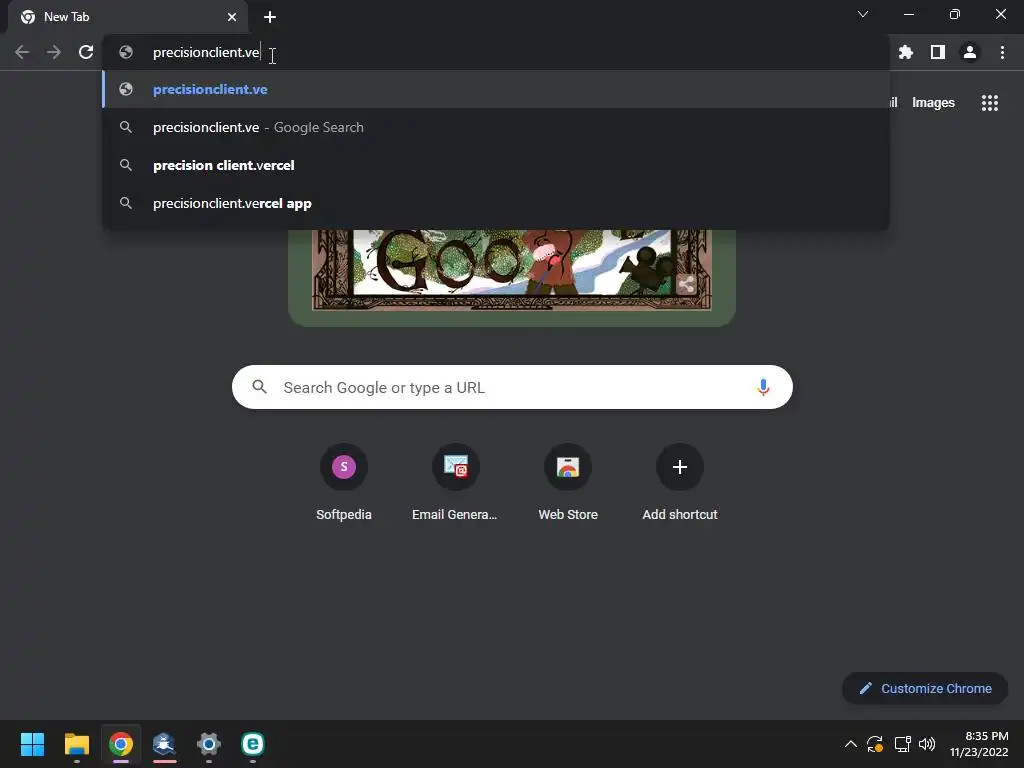Click the share icon on doodle
The image size is (1024, 768).
point(686,284)
